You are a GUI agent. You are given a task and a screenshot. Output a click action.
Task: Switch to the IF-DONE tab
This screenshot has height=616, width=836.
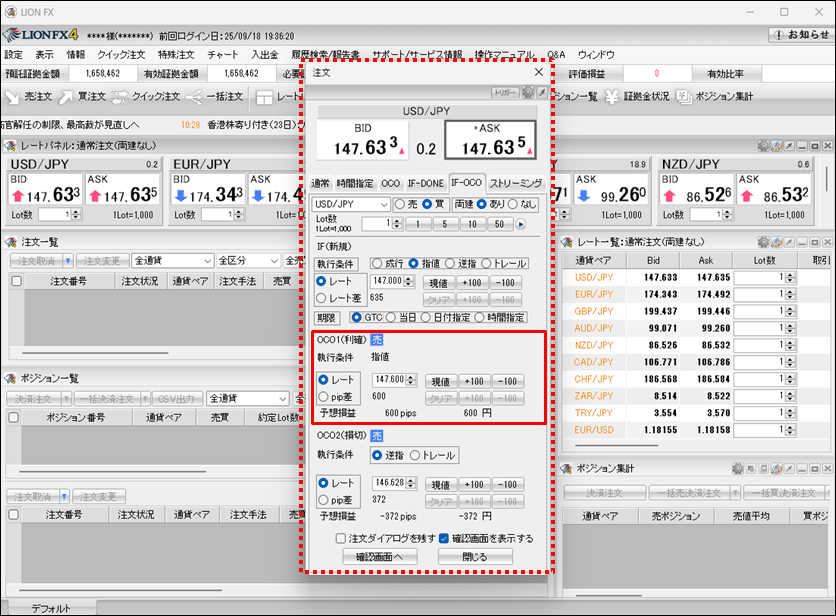(426, 184)
